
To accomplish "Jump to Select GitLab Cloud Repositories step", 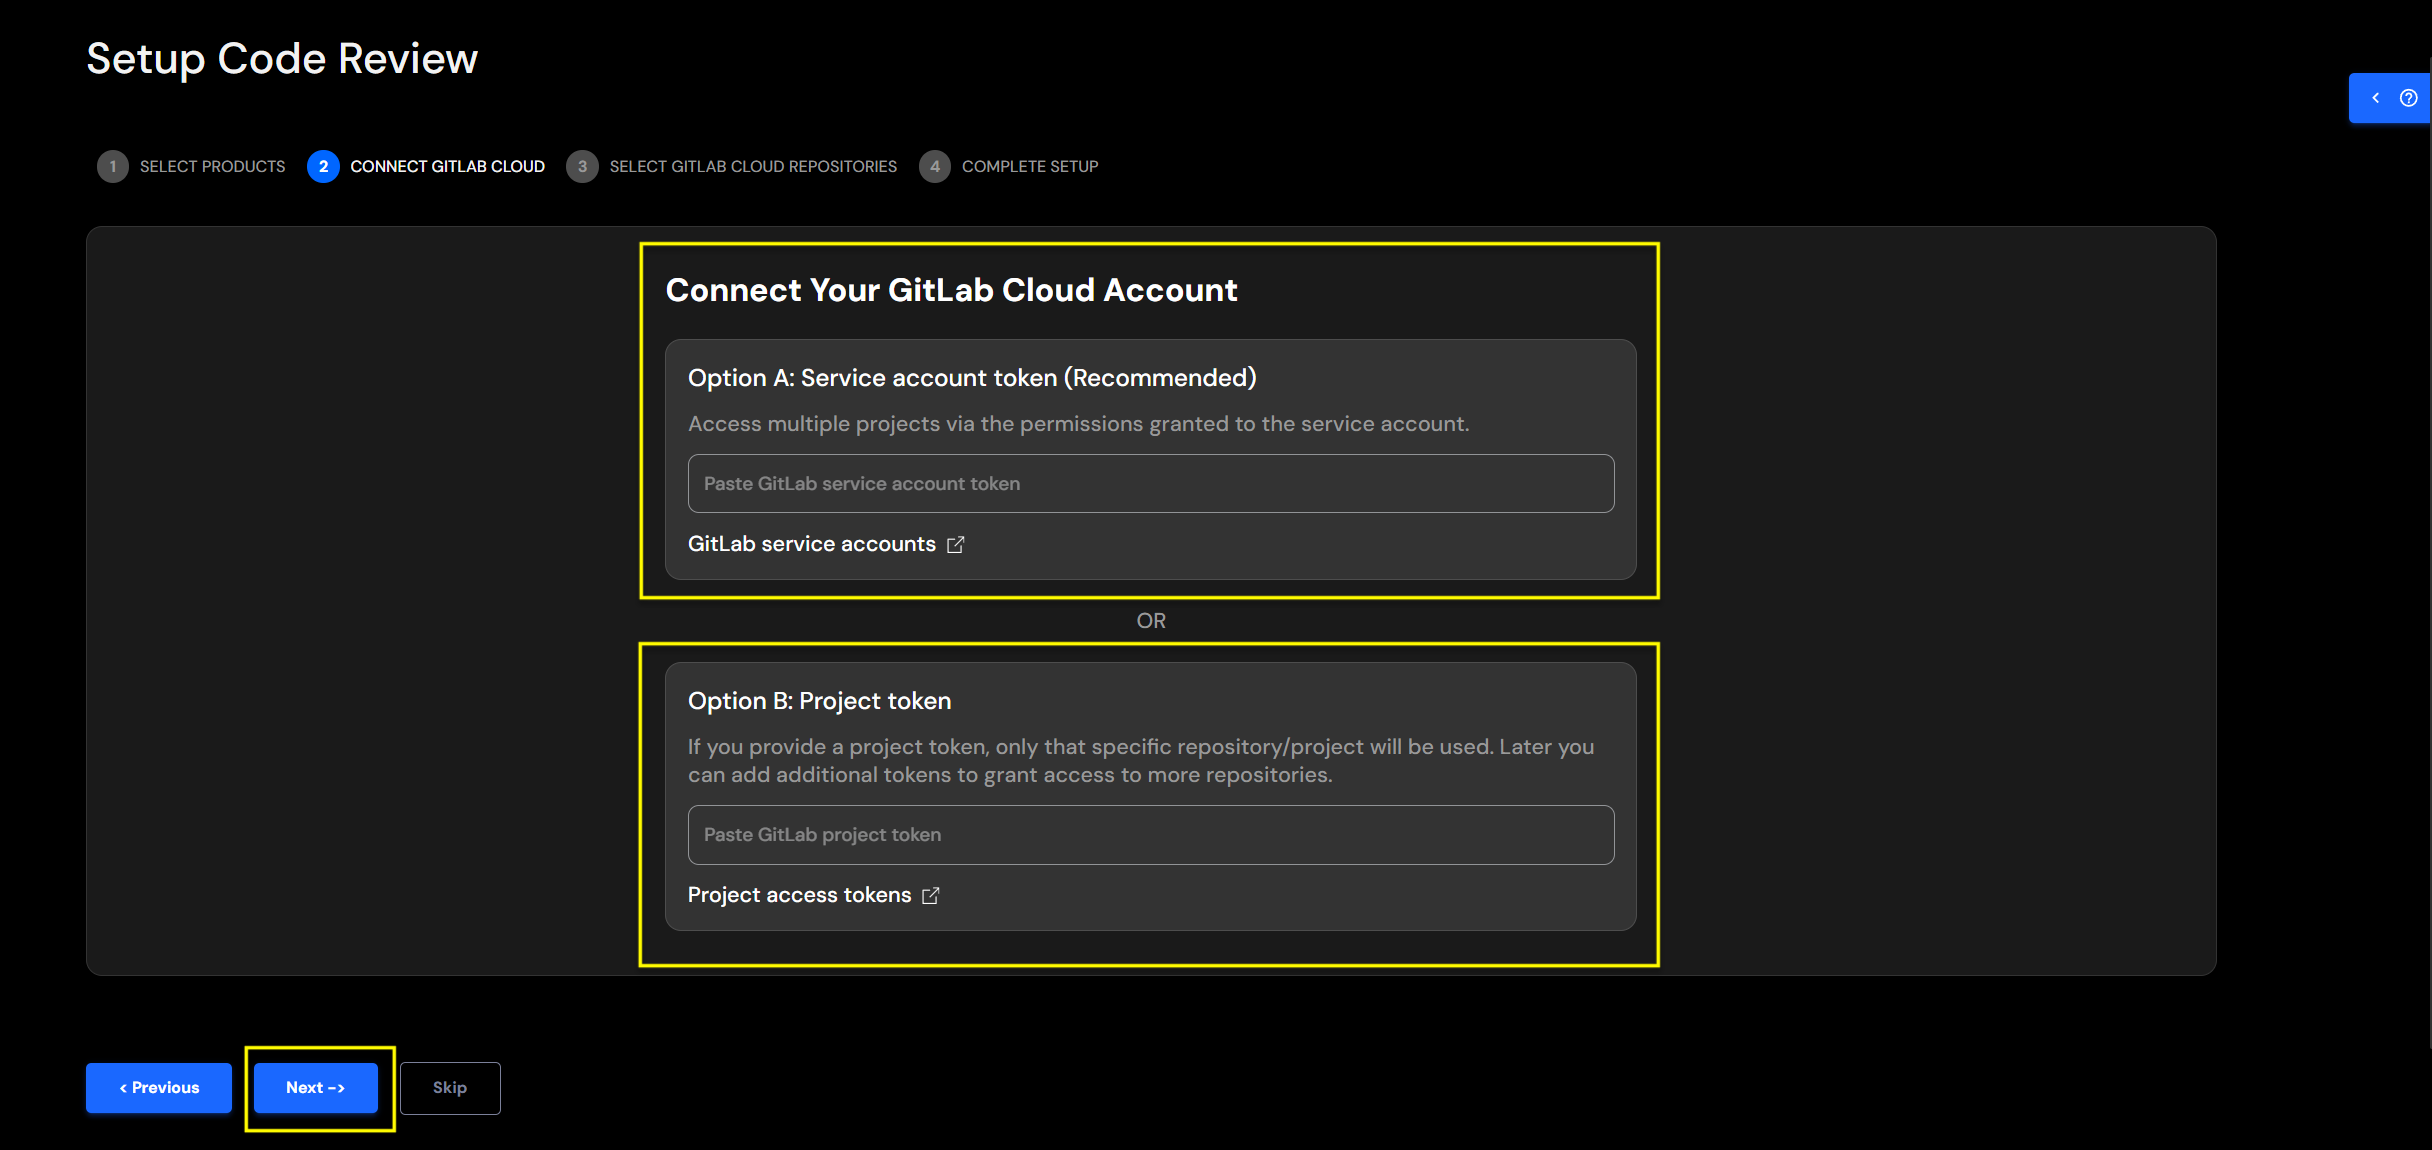I will pyautogui.click(x=753, y=166).
